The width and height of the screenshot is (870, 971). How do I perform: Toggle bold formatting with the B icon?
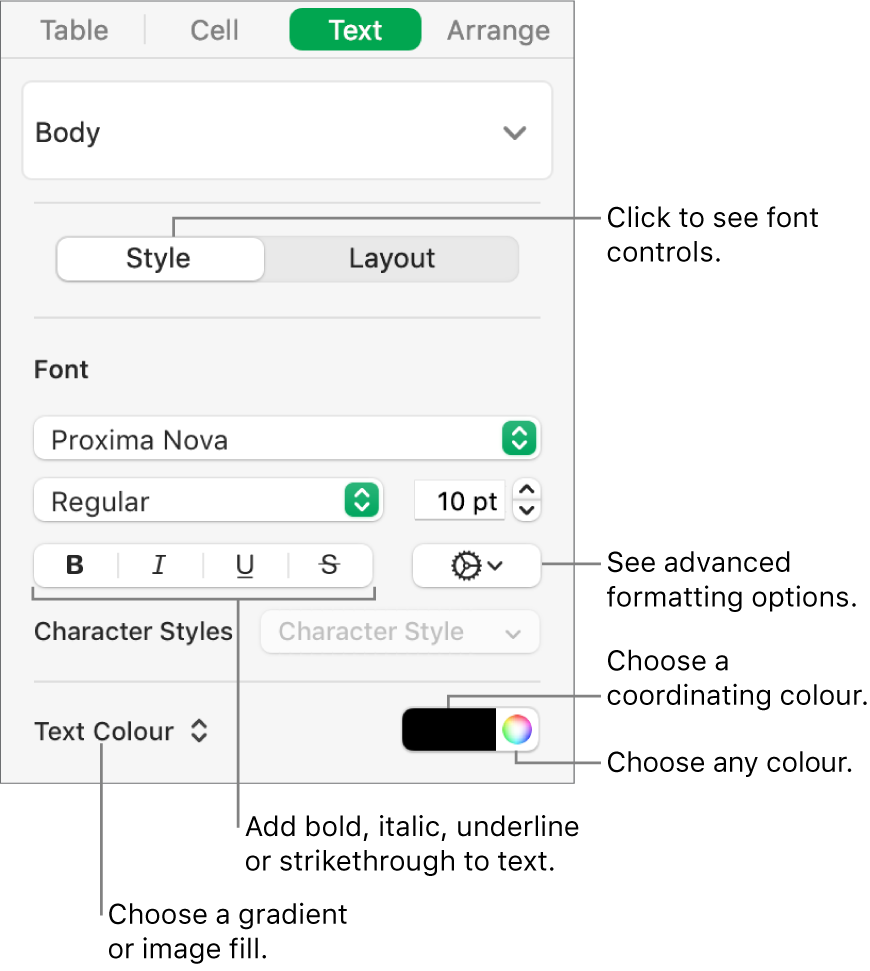(74, 566)
